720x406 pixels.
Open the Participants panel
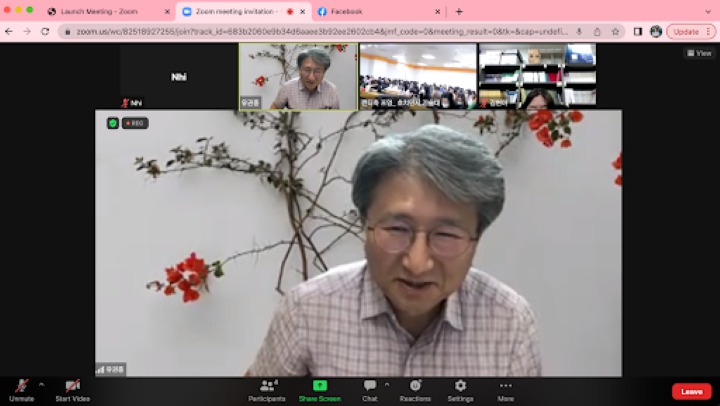[267, 387]
